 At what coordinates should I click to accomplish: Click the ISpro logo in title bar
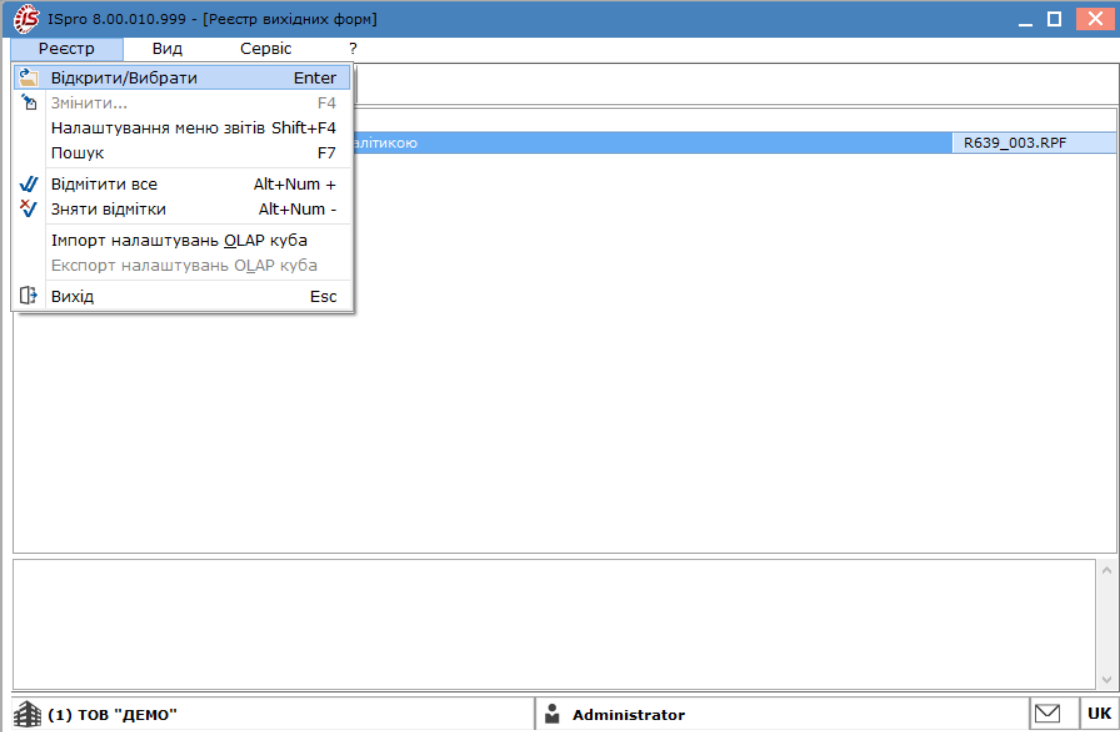pos(26,19)
